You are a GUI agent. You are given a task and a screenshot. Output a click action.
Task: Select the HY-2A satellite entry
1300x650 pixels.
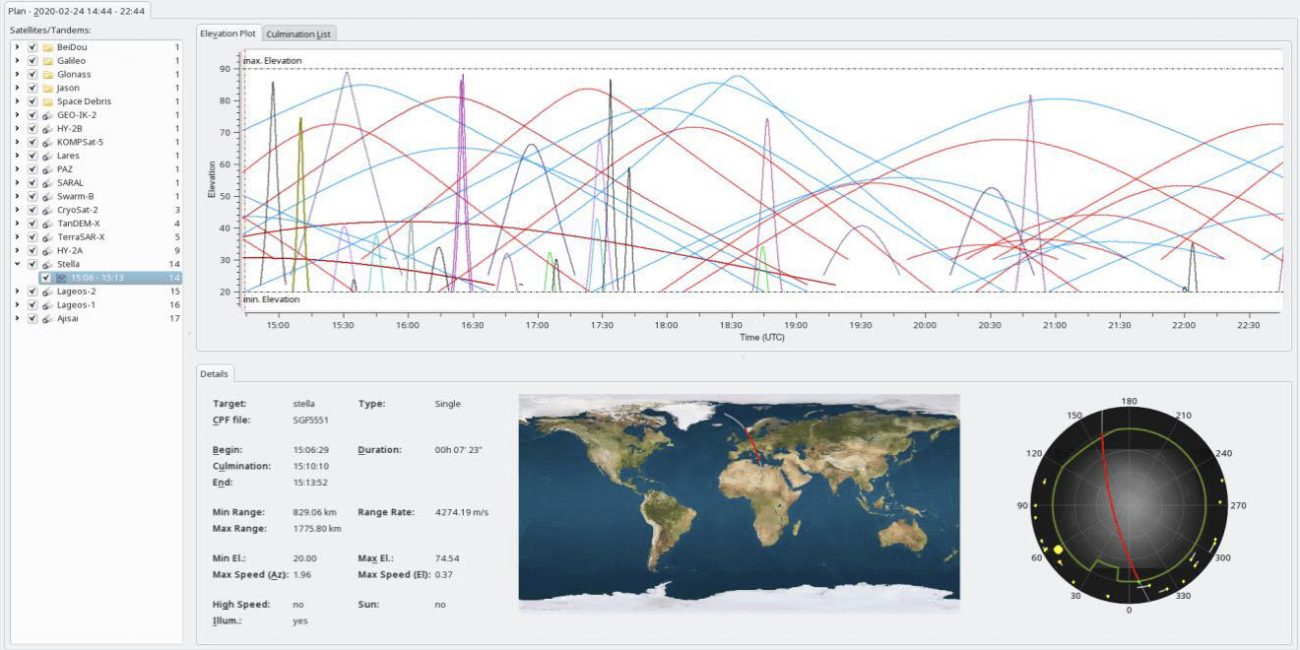[70, 251]
